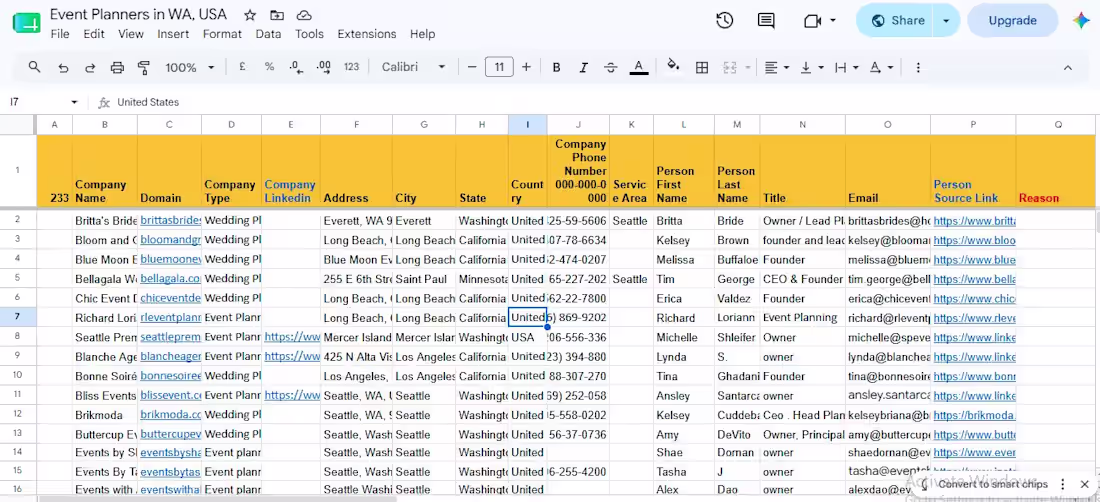The image size is (1100, 502).
Task: Decrease font size minus button
Action: [x=472, y=67]
